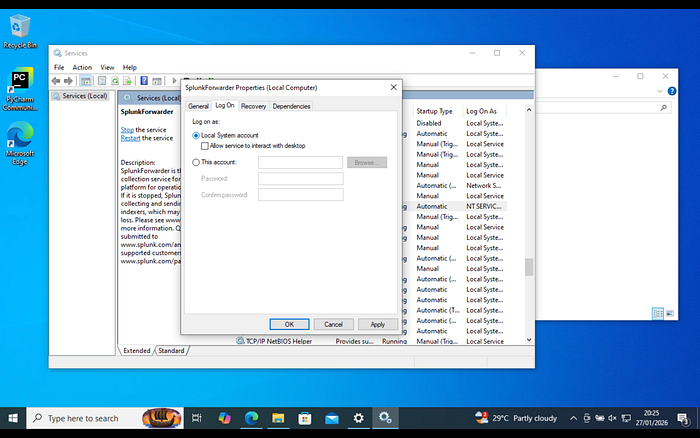Open the Action menu in Services
Screen dimensions: 700x438
click(x=82, y=67)
